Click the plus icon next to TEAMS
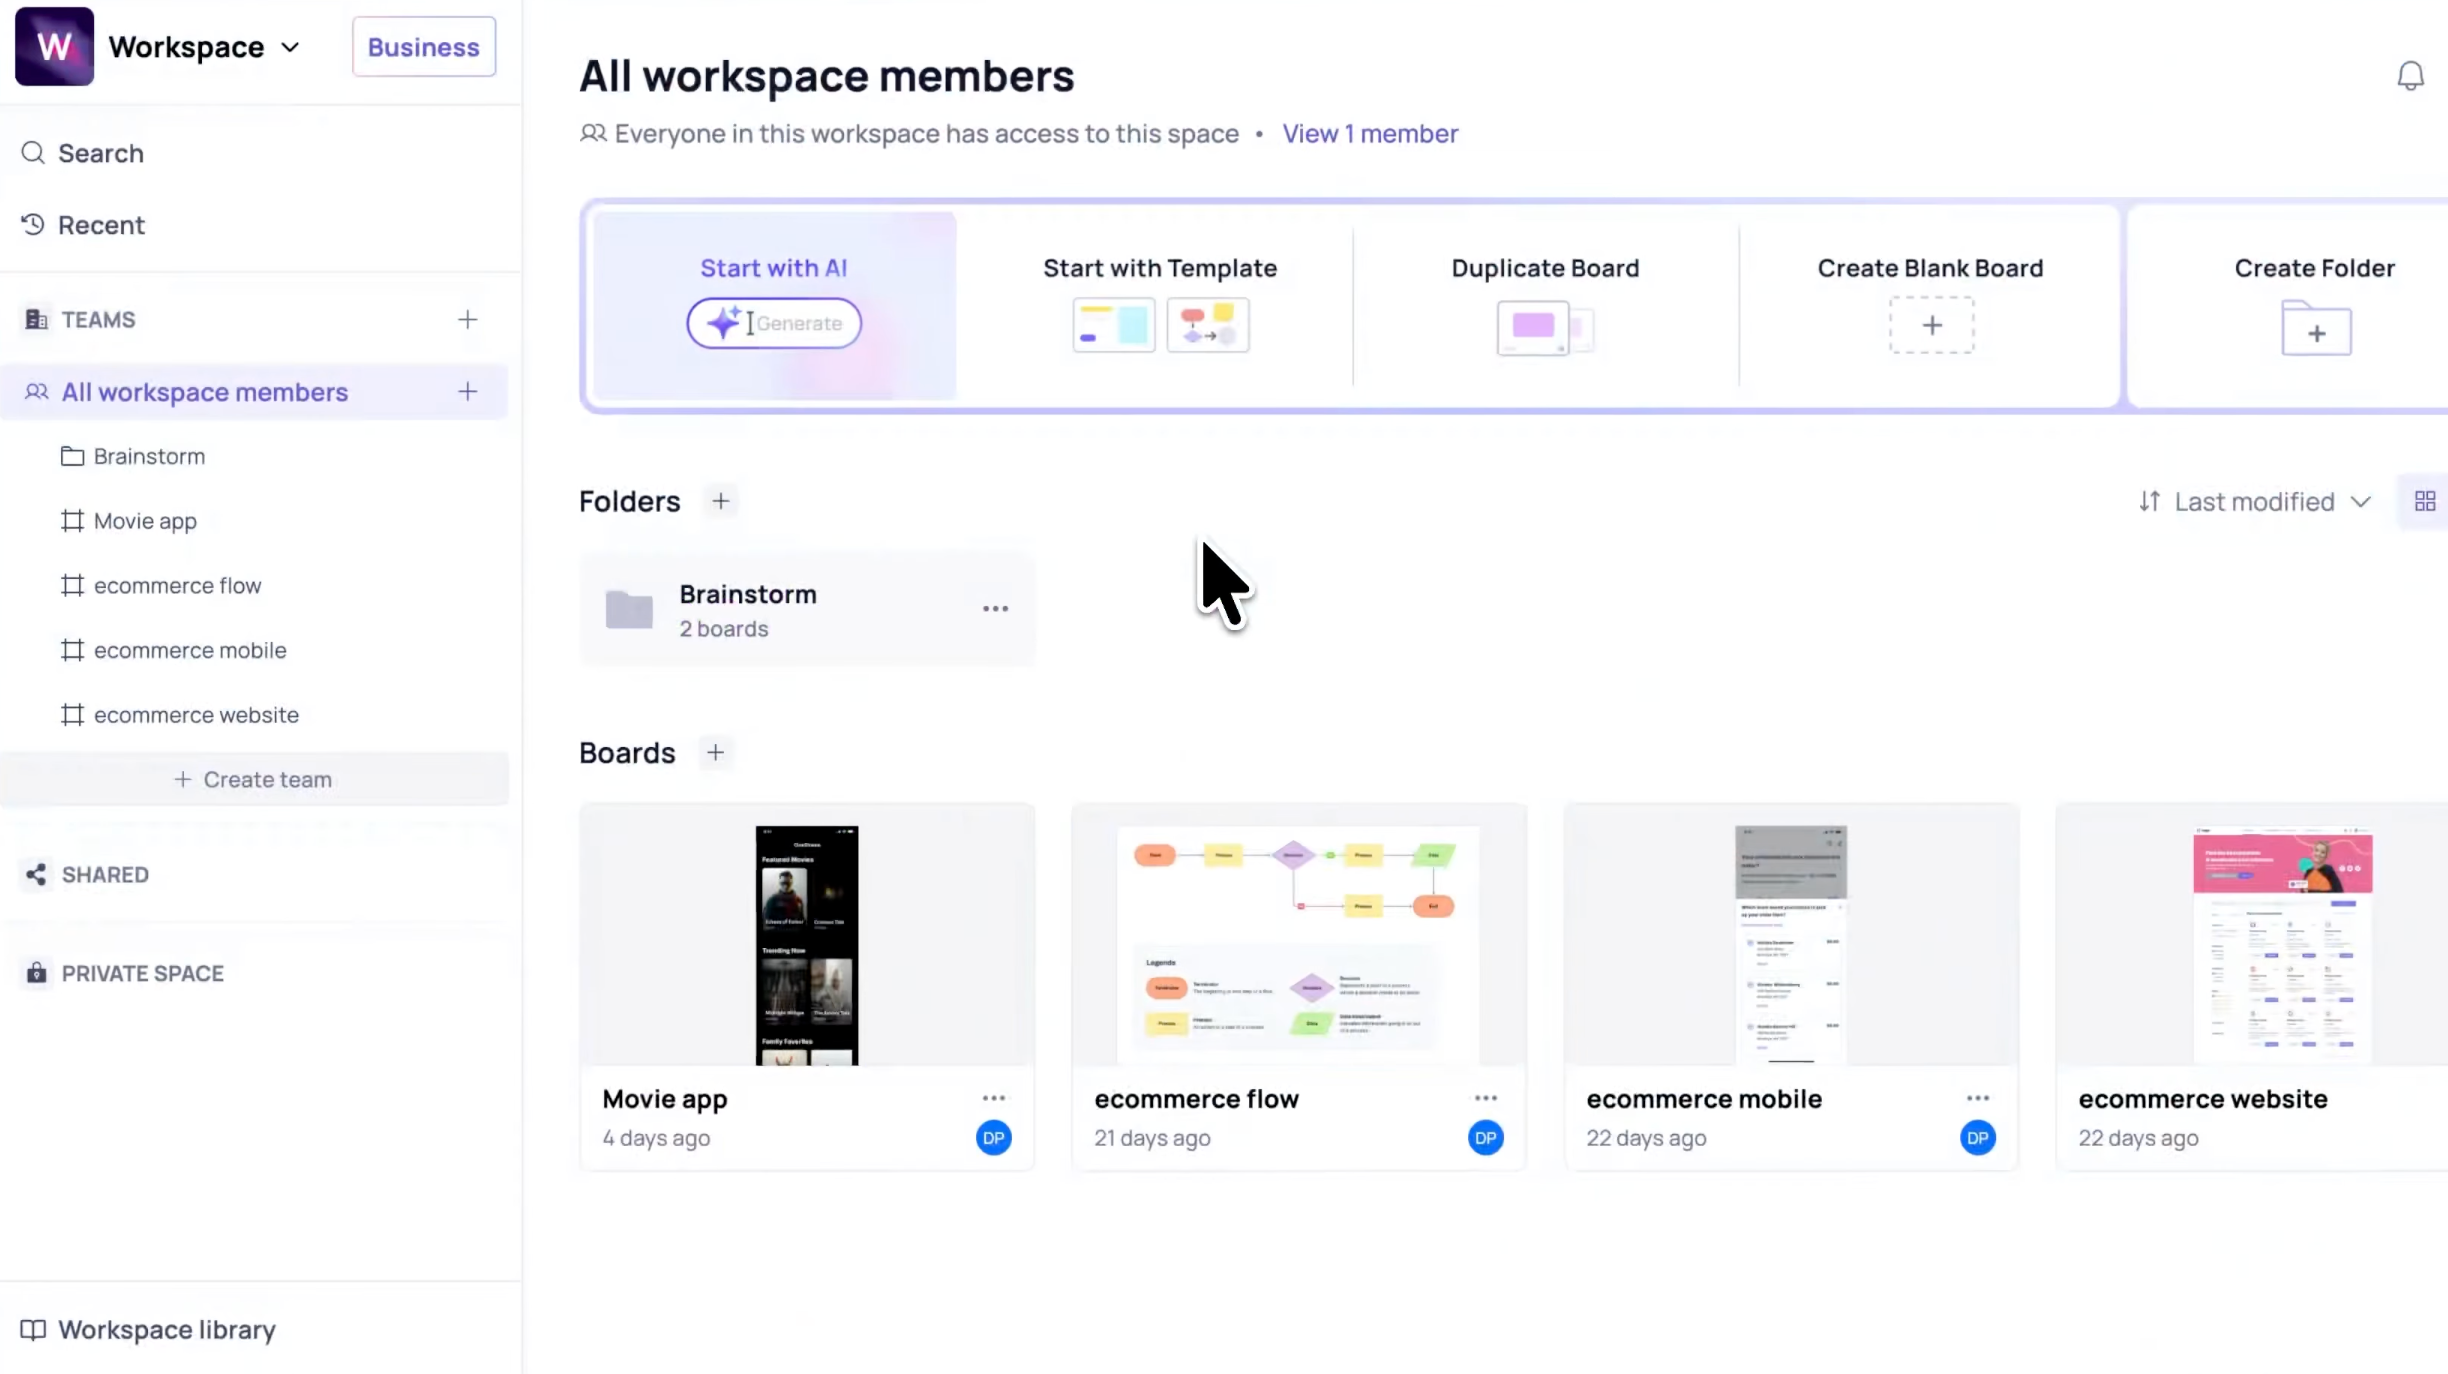The height and width of the screenshot is (1374, 2448). click(x=467, y=320)
